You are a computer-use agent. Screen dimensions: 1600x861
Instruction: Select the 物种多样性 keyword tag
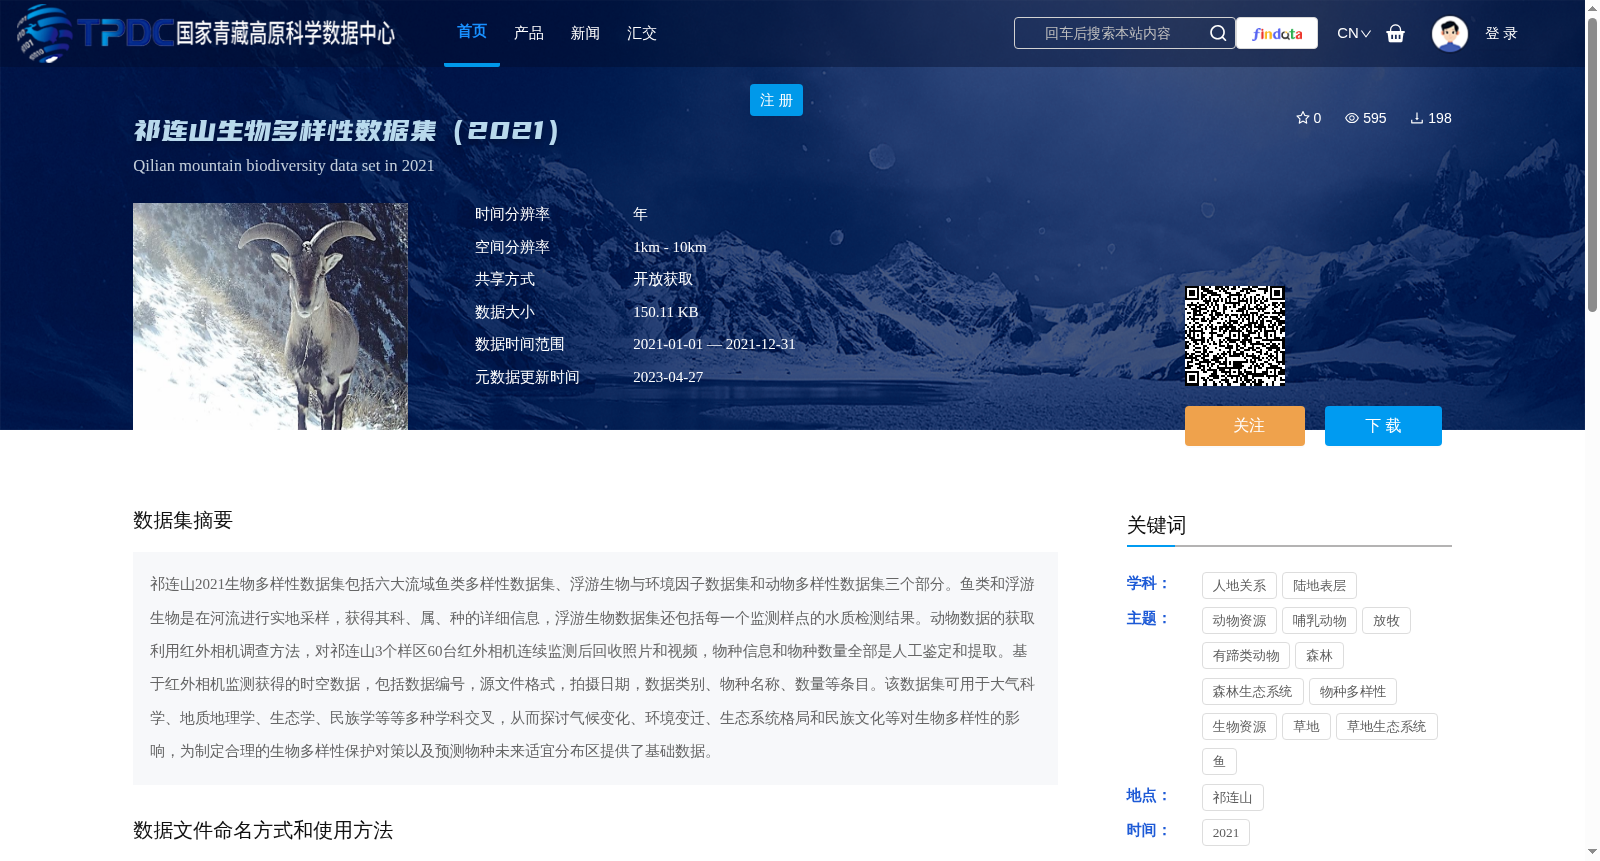[1352, 692]
